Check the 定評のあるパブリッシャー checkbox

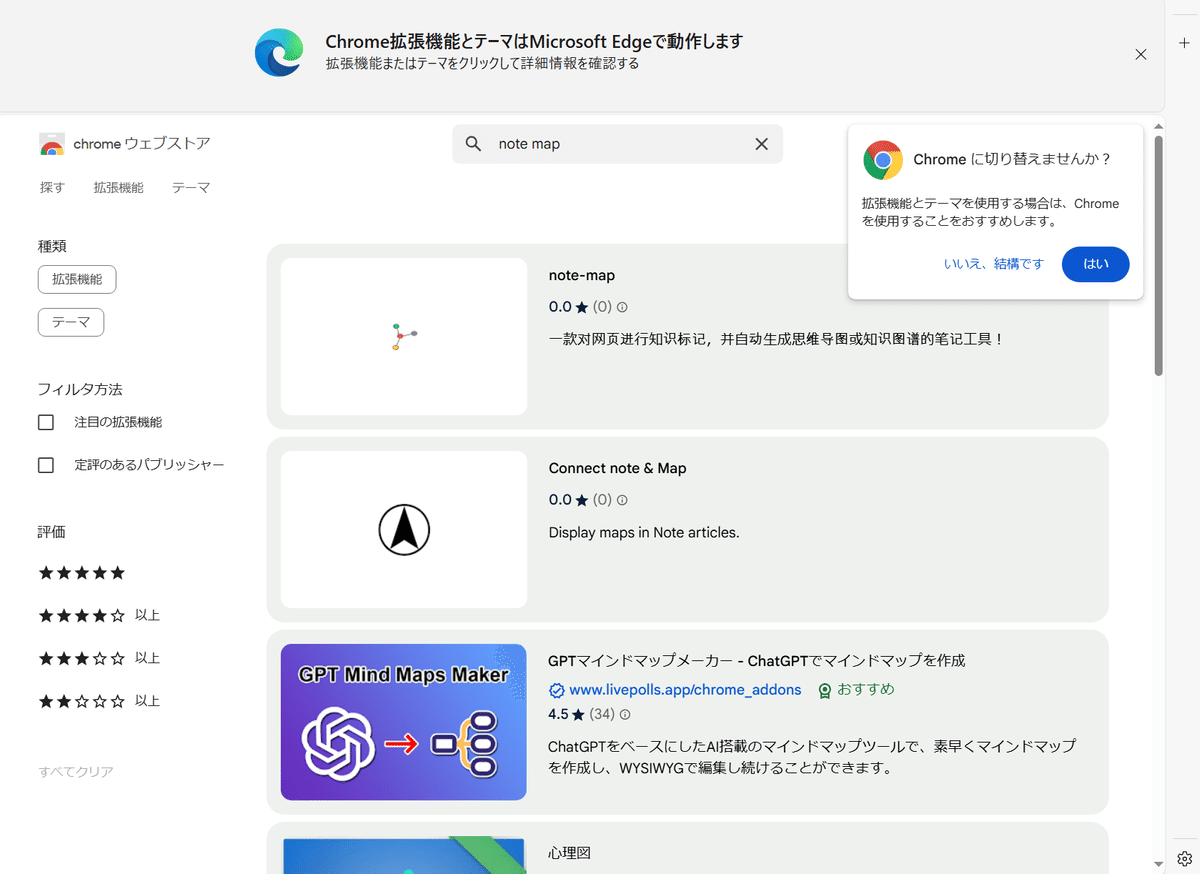click(x=46, y=465)
